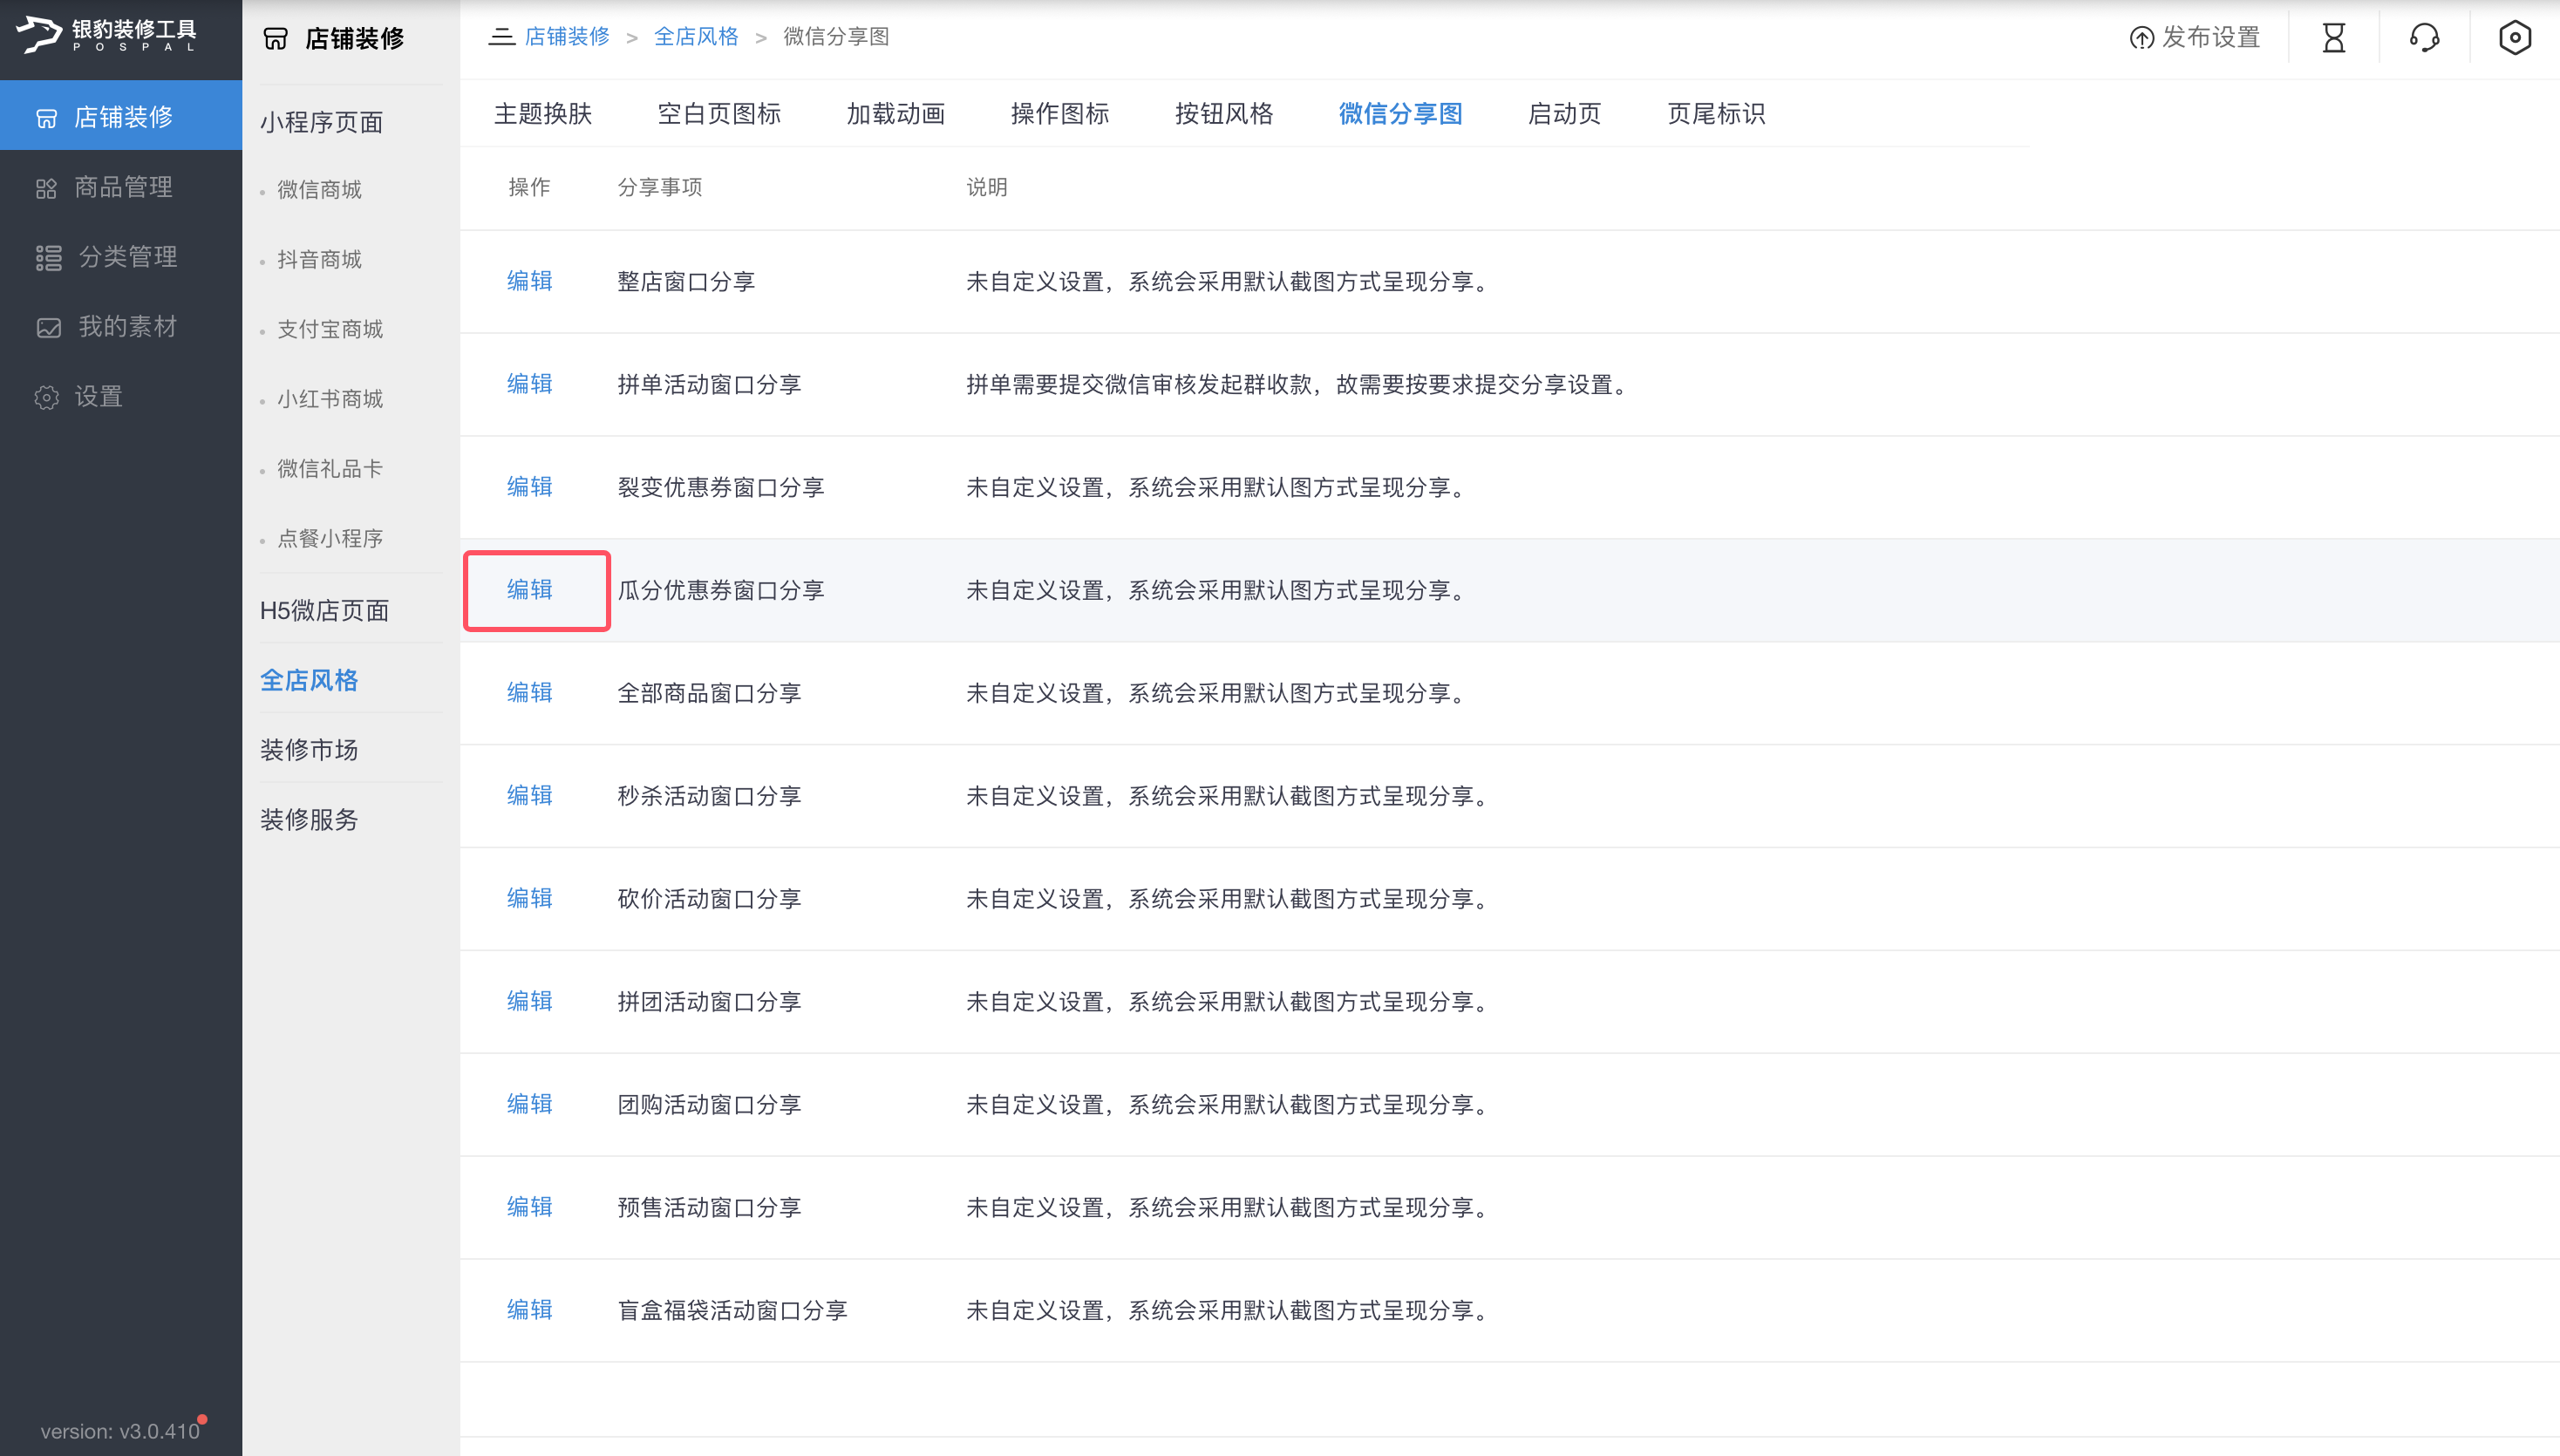Open the H5微店页面 section
The width and height of the screenshot is (2560, 1456).
[x=324, y=610]
